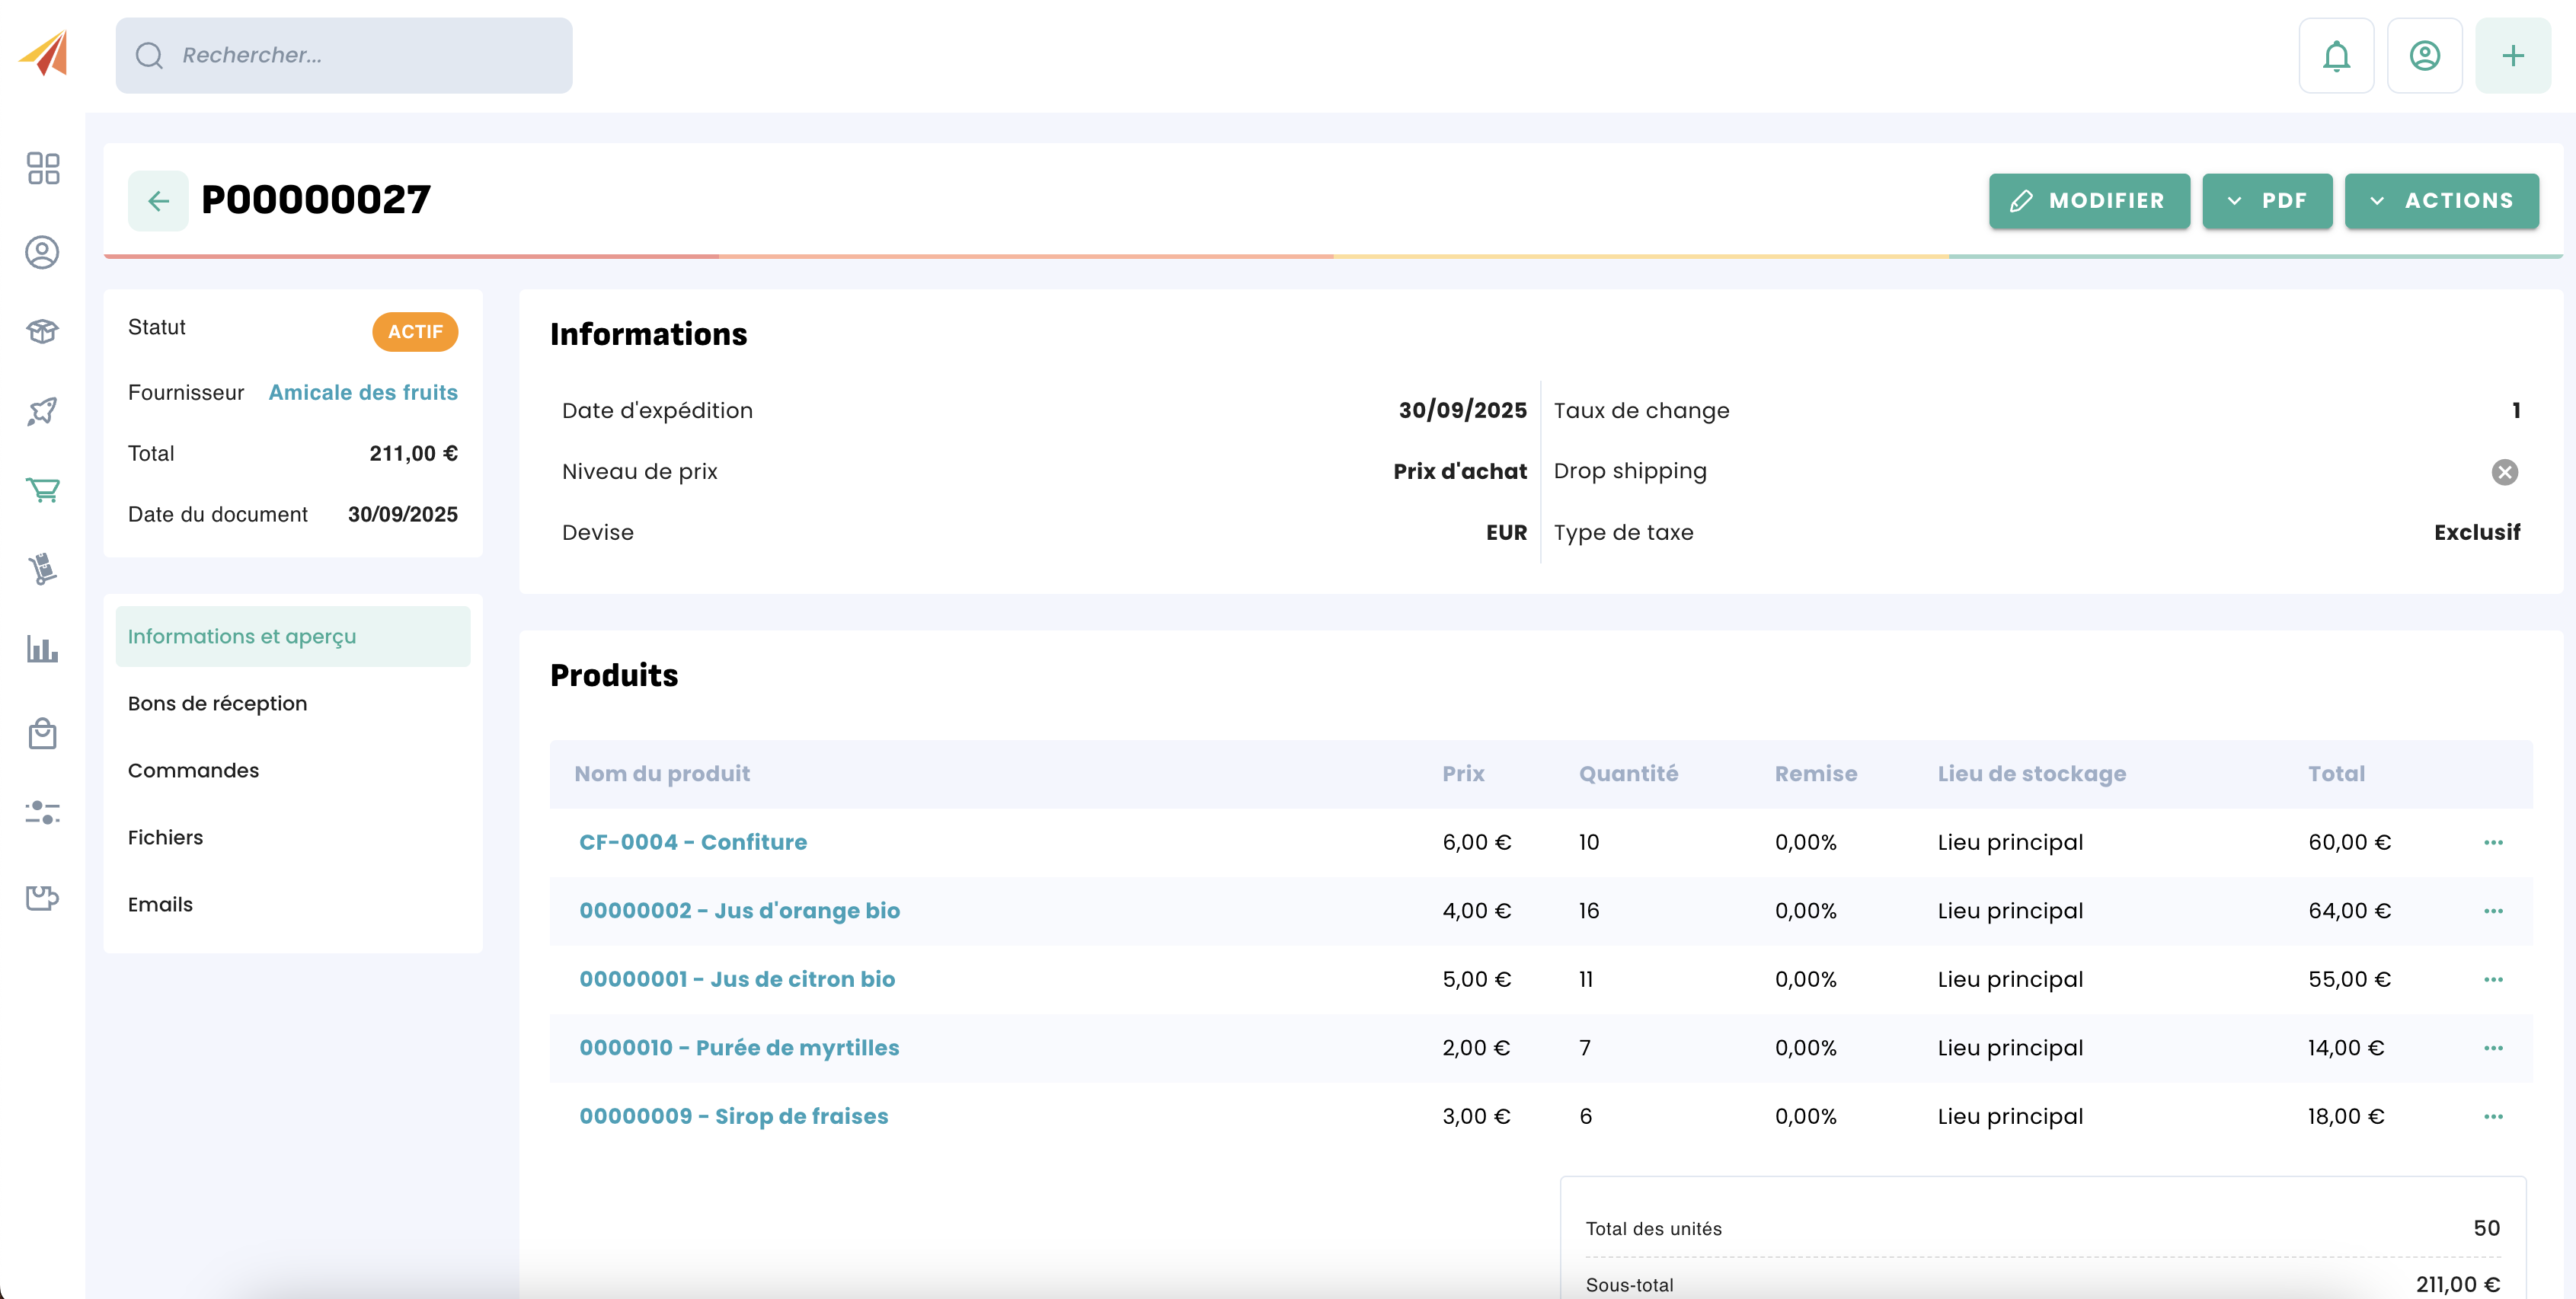Open the user profile icon top right
Viewport: 2576px width, 1299px height.
(x=2424, y=56)
